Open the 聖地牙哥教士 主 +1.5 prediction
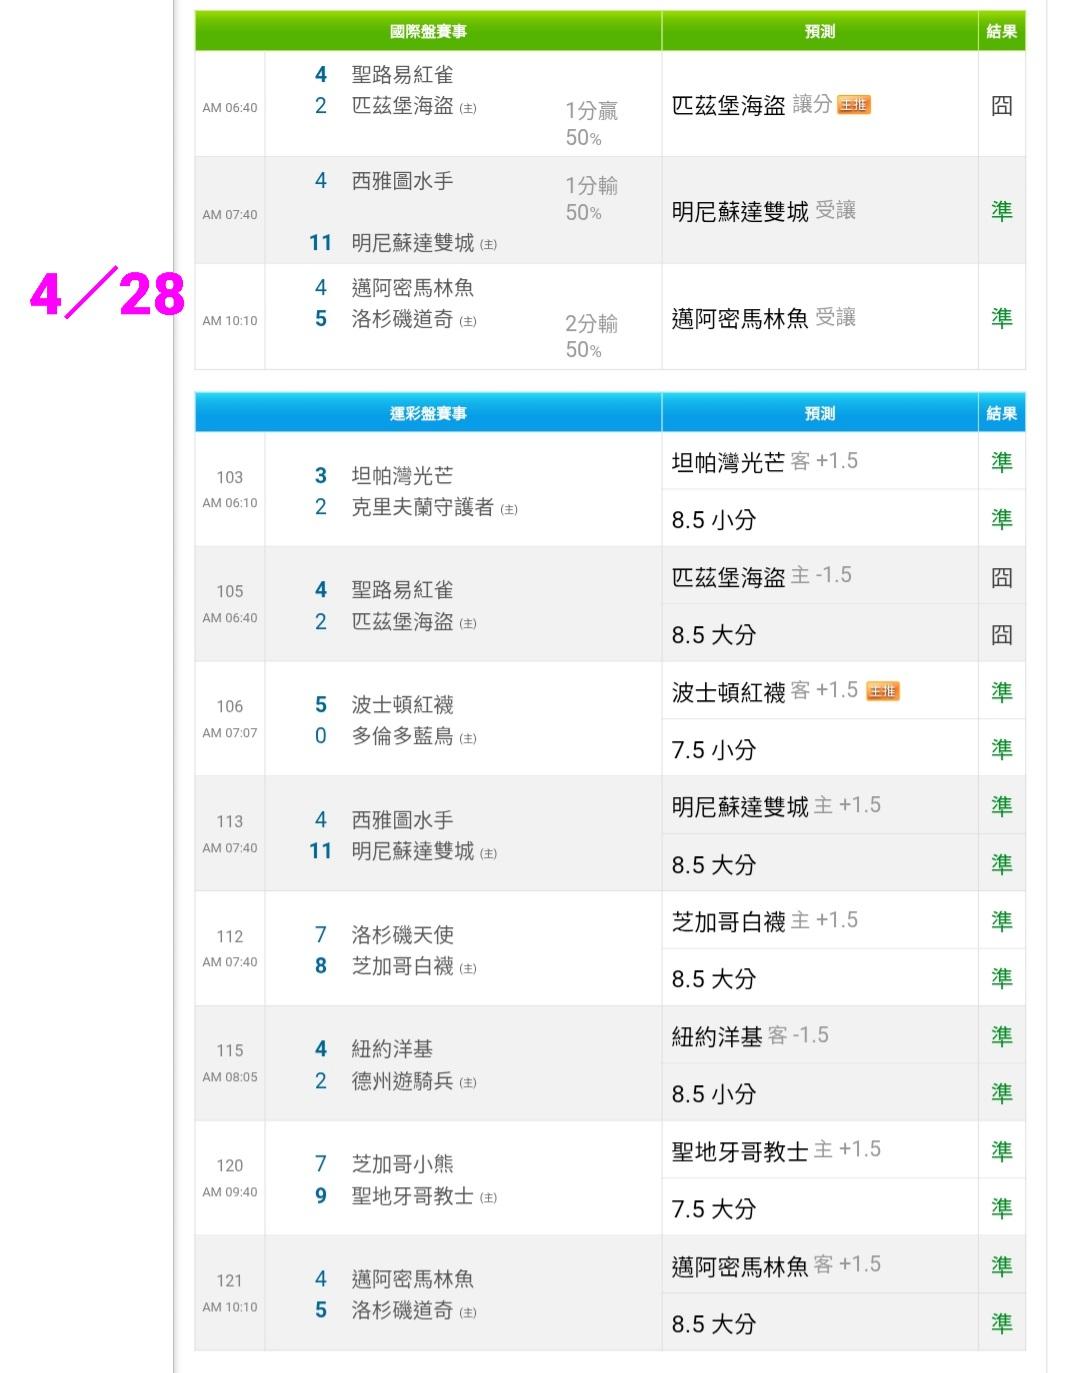This screenshot has width=1080, height=1373. (x=776, y=1151)
